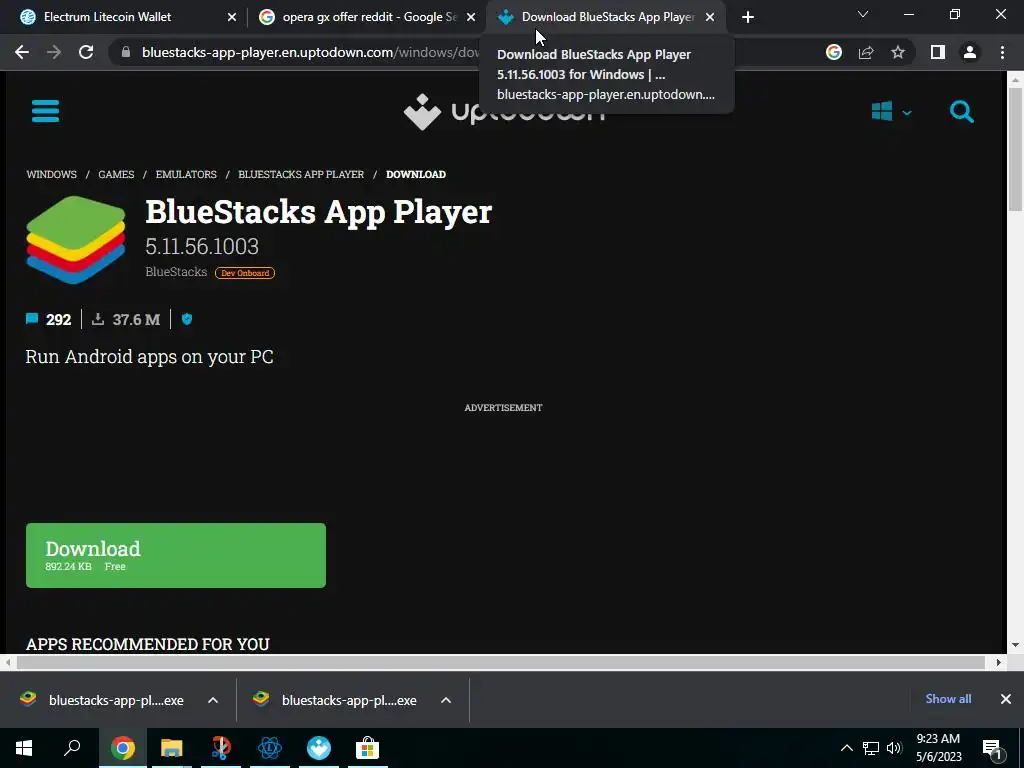This screenshot has height=768, width=1024.
Task: Click the Uptodown search magnifier icon
Action: [x=961, y=112]
